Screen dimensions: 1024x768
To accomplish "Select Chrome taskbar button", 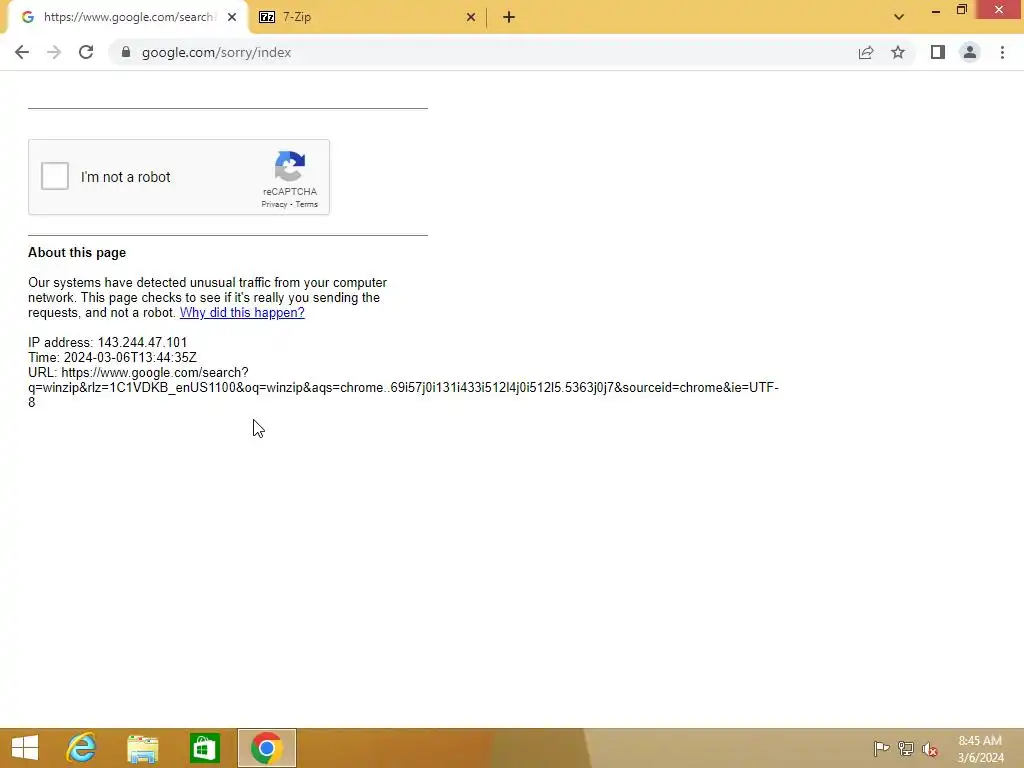I will (266, 748).
